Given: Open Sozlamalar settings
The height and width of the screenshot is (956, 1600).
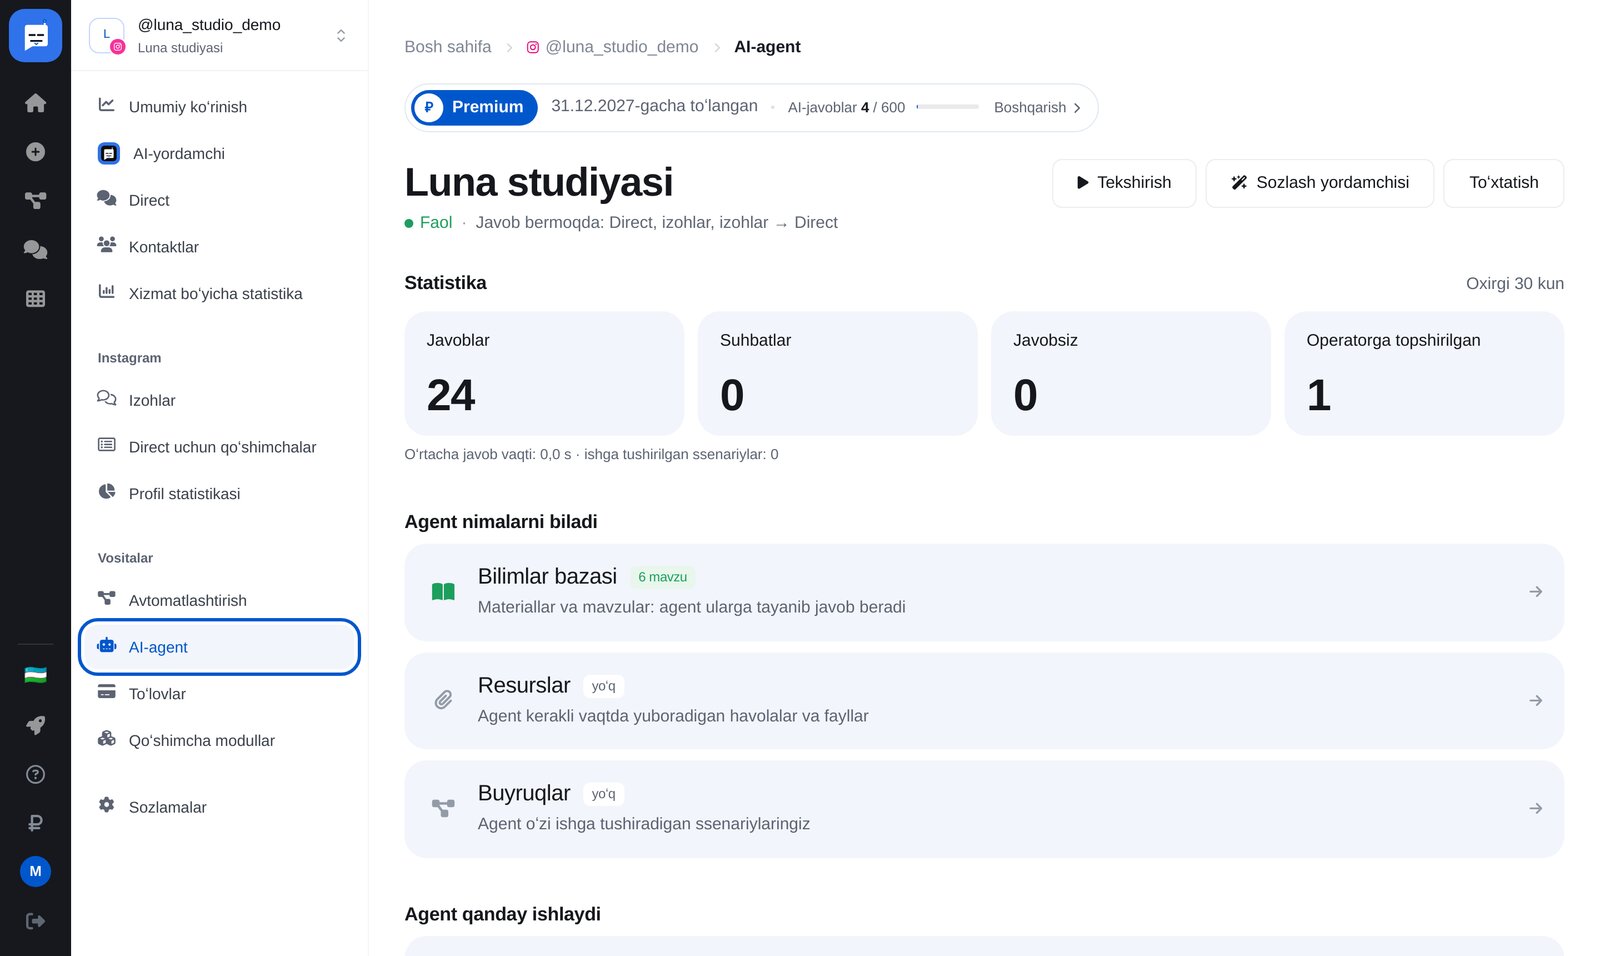Looking at the screenshot, I should [x=219, y=807].
